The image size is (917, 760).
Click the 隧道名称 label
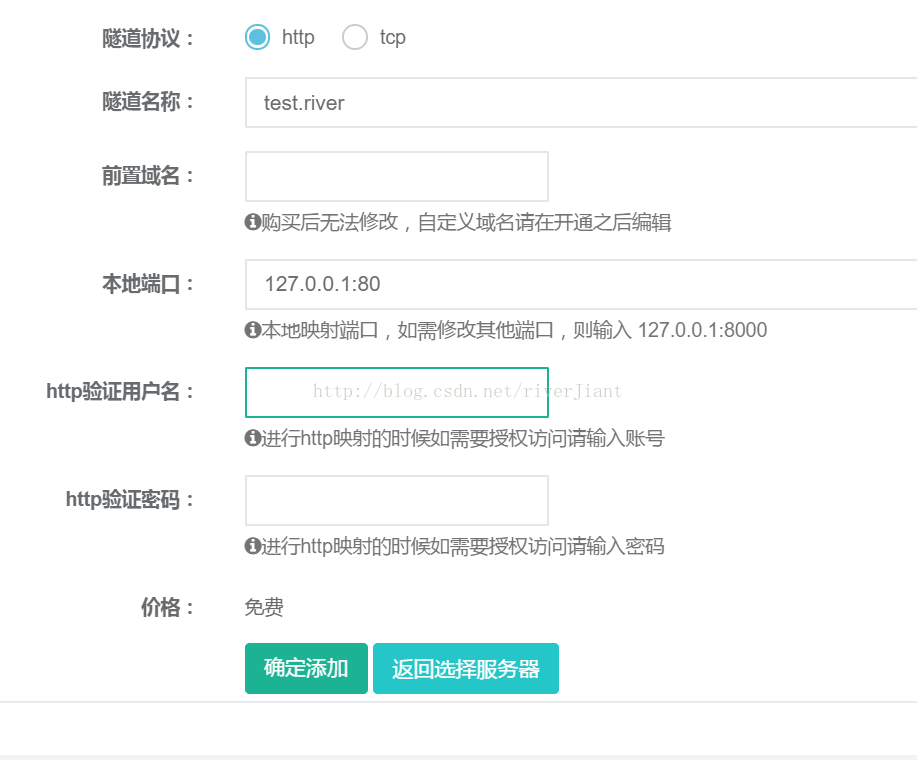coord(148,102)
